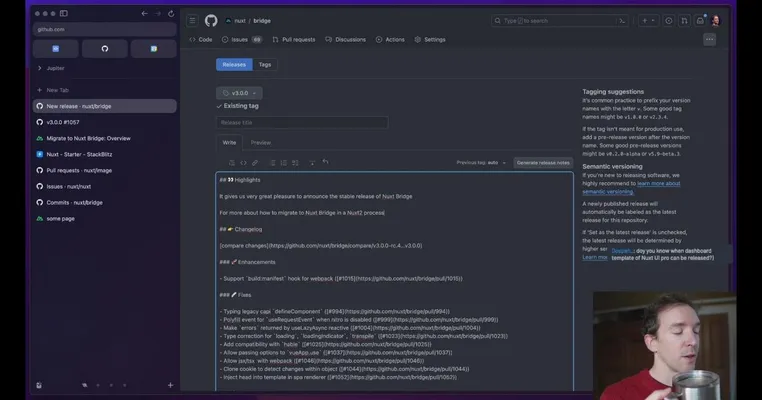Open the notifications inbox icon
The image size is (762, 400).
coord(700,20)
